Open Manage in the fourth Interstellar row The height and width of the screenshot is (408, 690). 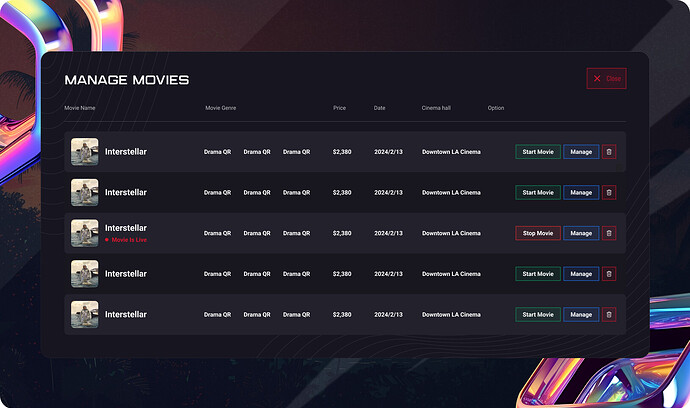click(x=581, y=274)
